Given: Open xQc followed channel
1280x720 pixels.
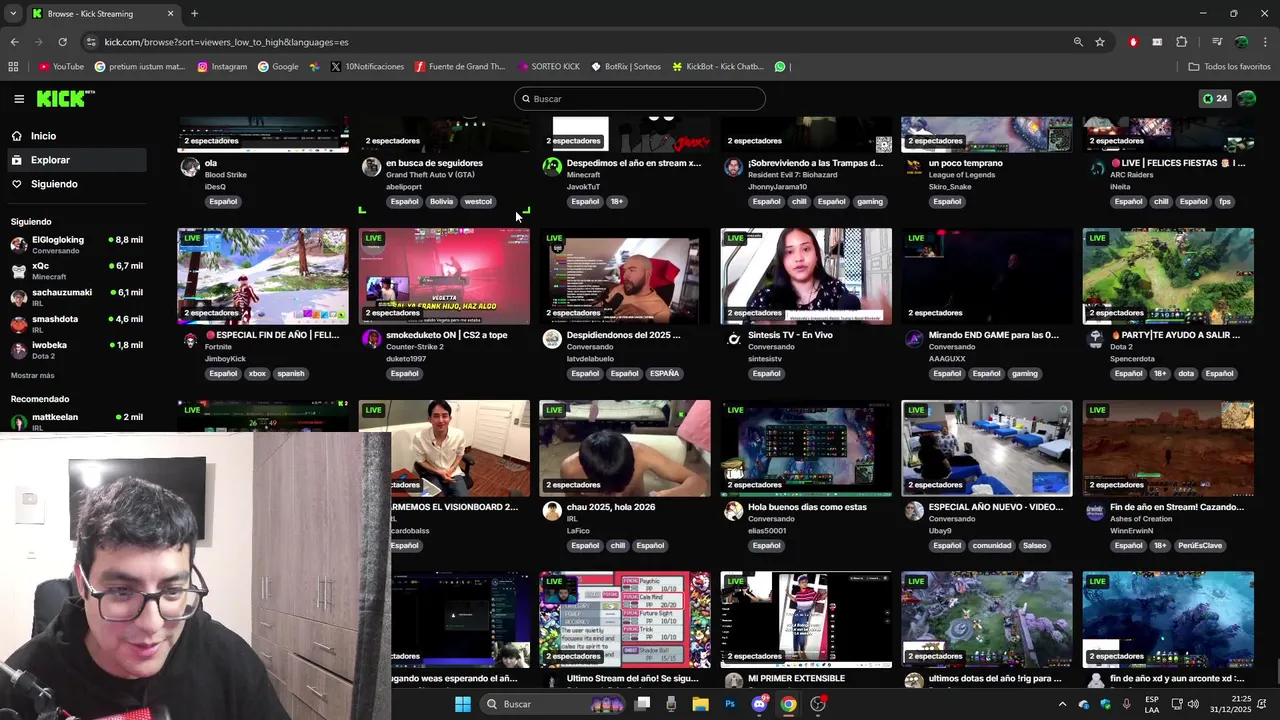Looking at the screenshot, I should (x=76, y=270).
